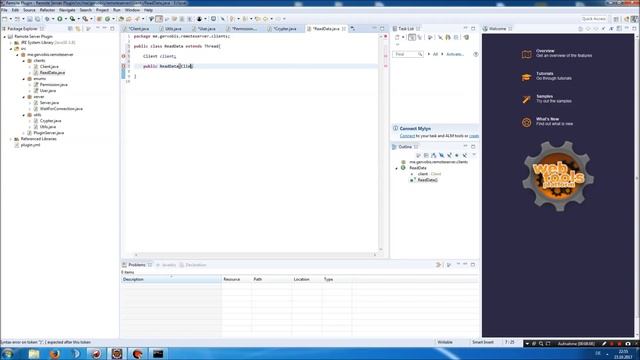Click the Connect link under Connect Mylyn
The height and width of the screenshot is (360, 640).
[x=407, y=136]
